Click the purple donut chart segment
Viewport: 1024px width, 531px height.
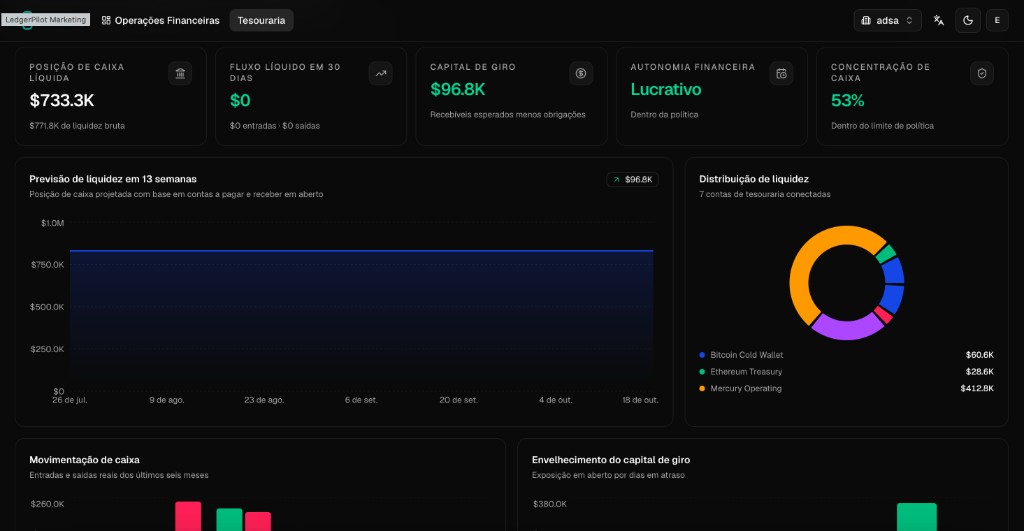[845, 327]
